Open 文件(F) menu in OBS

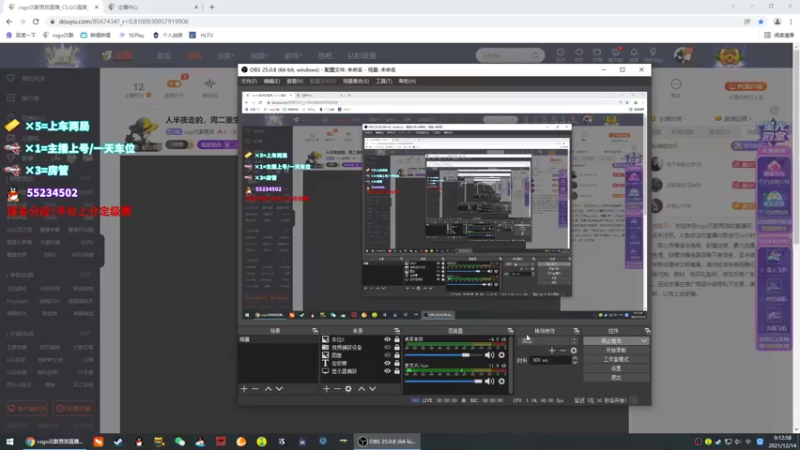point(249,81)
